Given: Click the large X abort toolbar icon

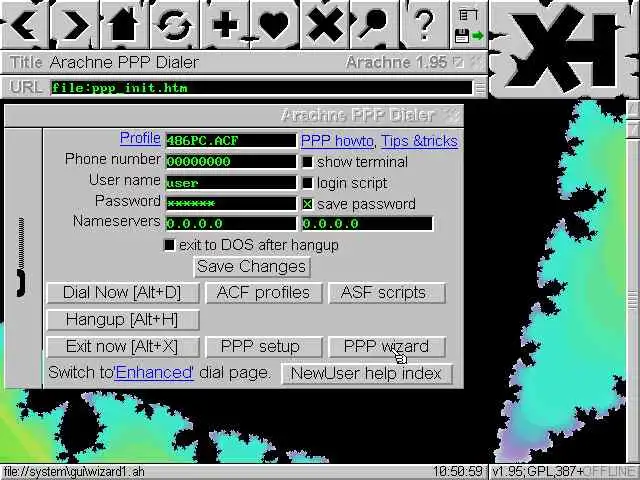Looking at the screenshot, I should click(325, 24).
